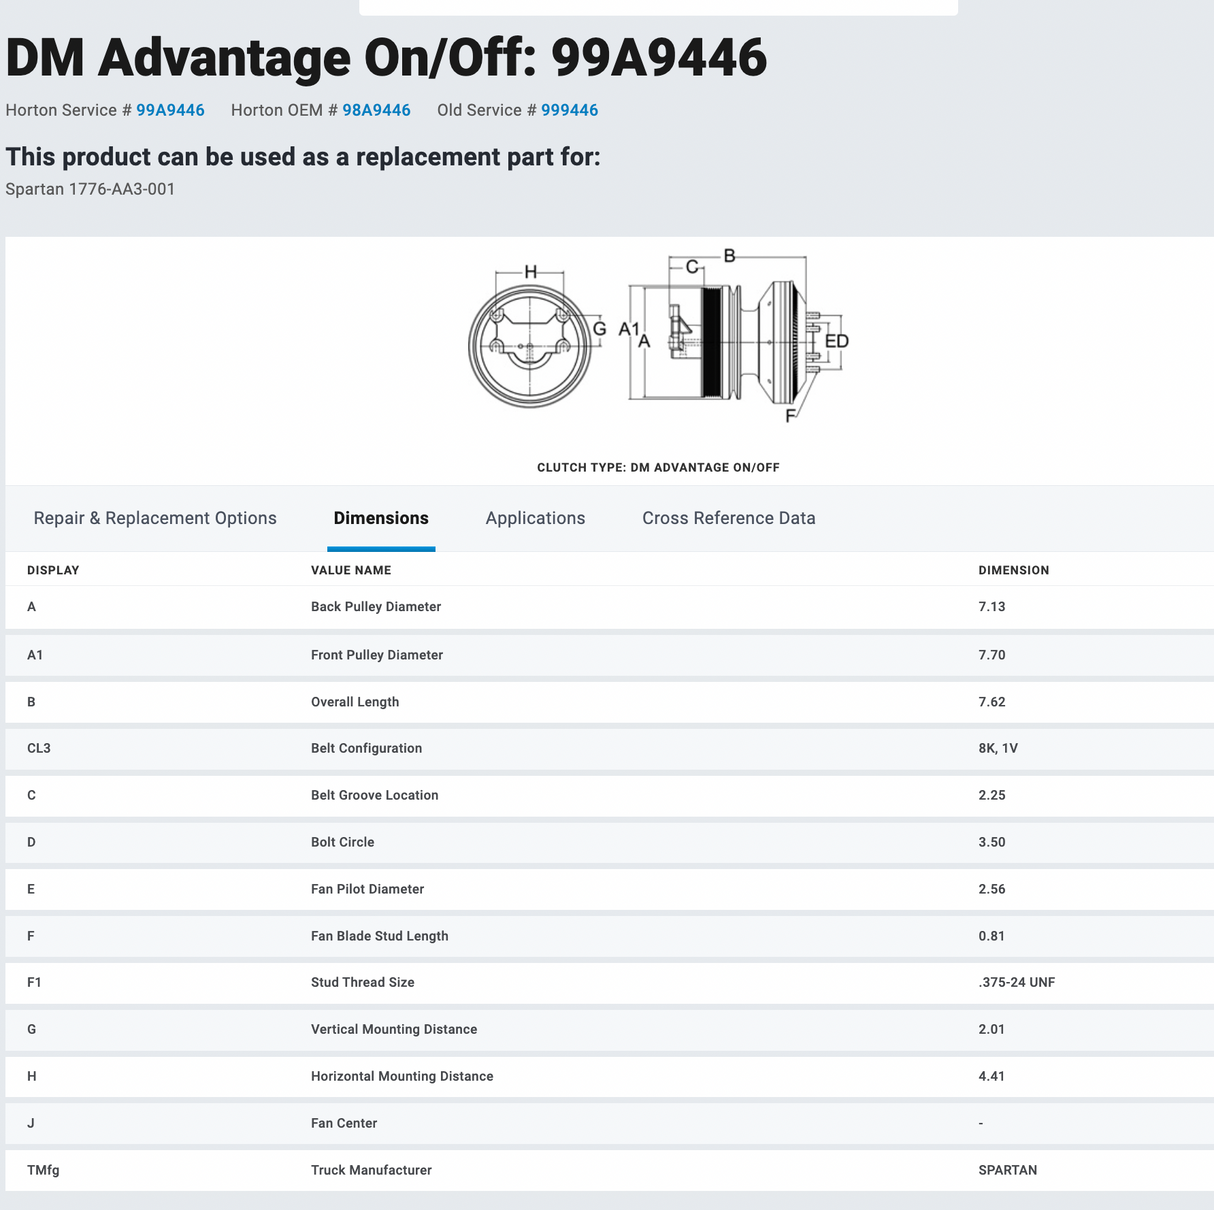This screenshot has width=1214, height=1210.
Task: Select the Fan Center row label
Action: click(344, 1123)
